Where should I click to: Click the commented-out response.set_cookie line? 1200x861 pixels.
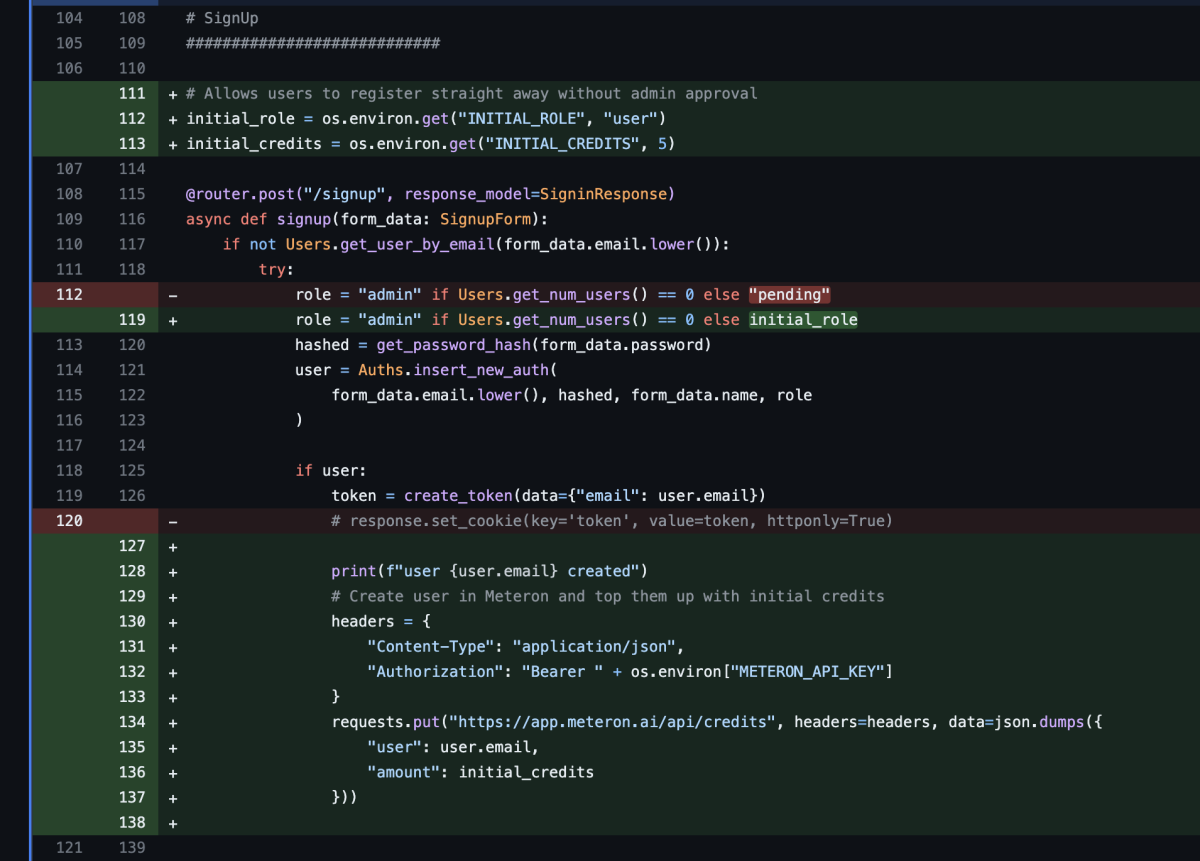(x=612, y=521)
